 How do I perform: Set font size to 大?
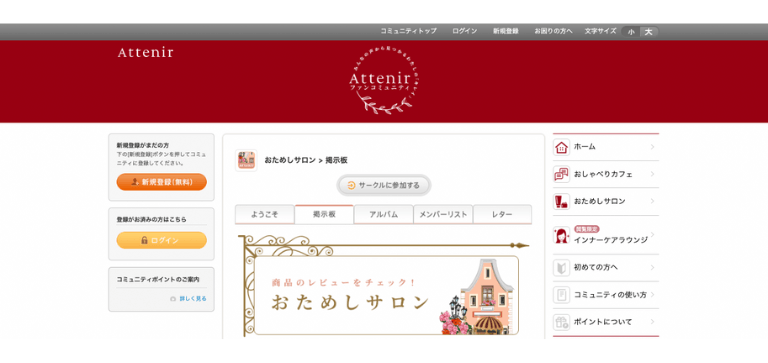pyautogui.click(x=648, y=32)
